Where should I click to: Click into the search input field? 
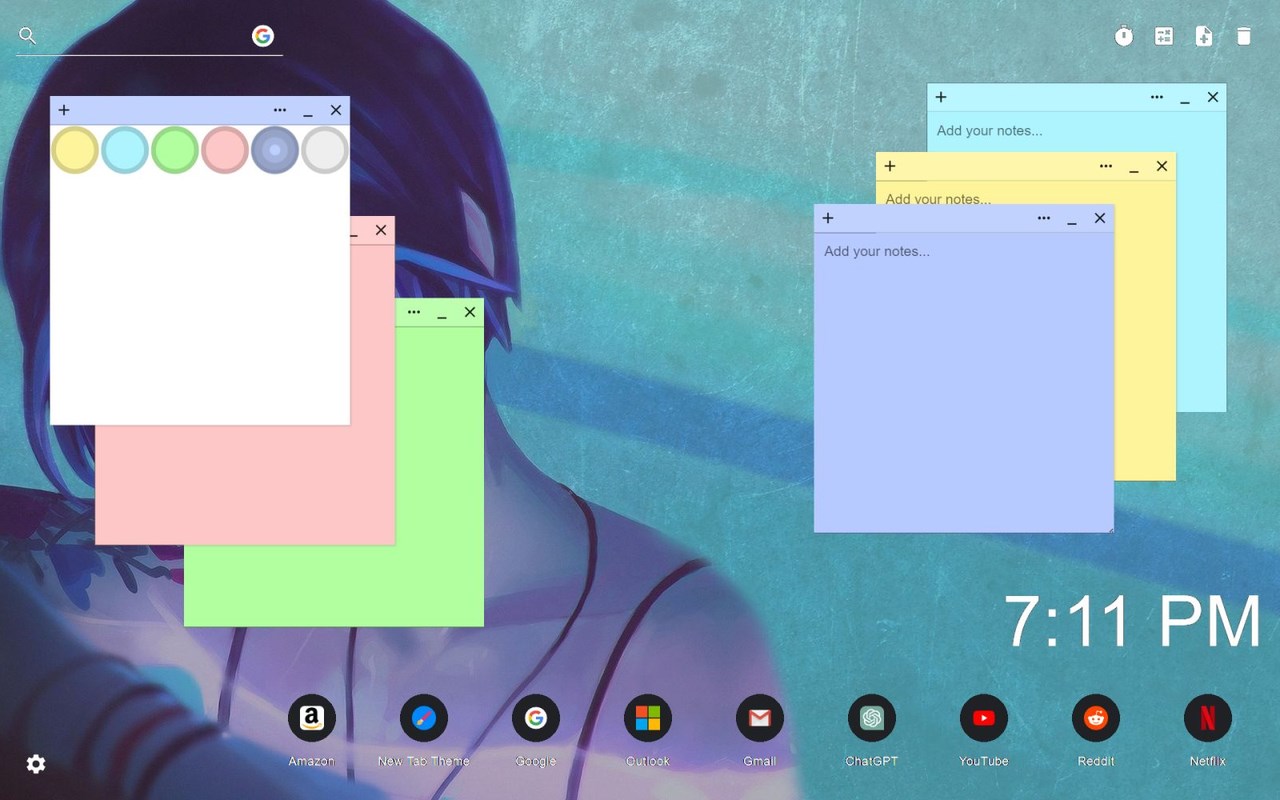145,37
